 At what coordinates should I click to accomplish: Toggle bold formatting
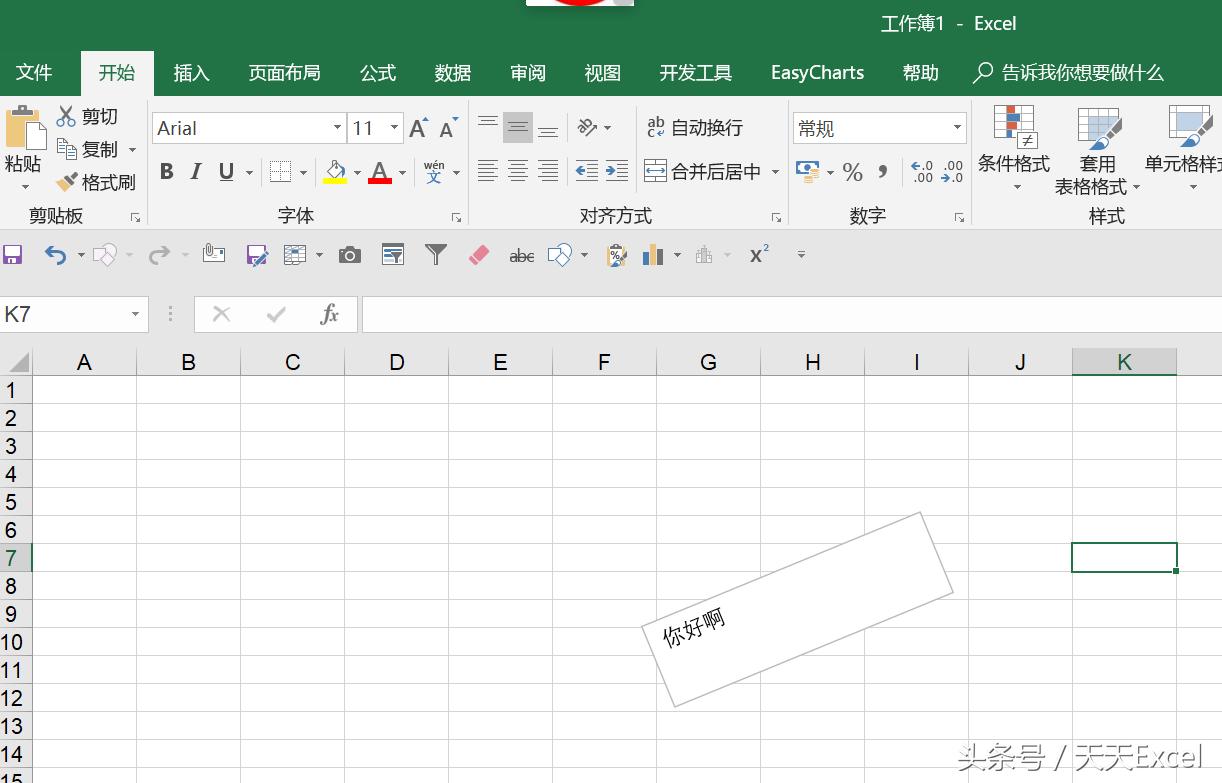166,171
